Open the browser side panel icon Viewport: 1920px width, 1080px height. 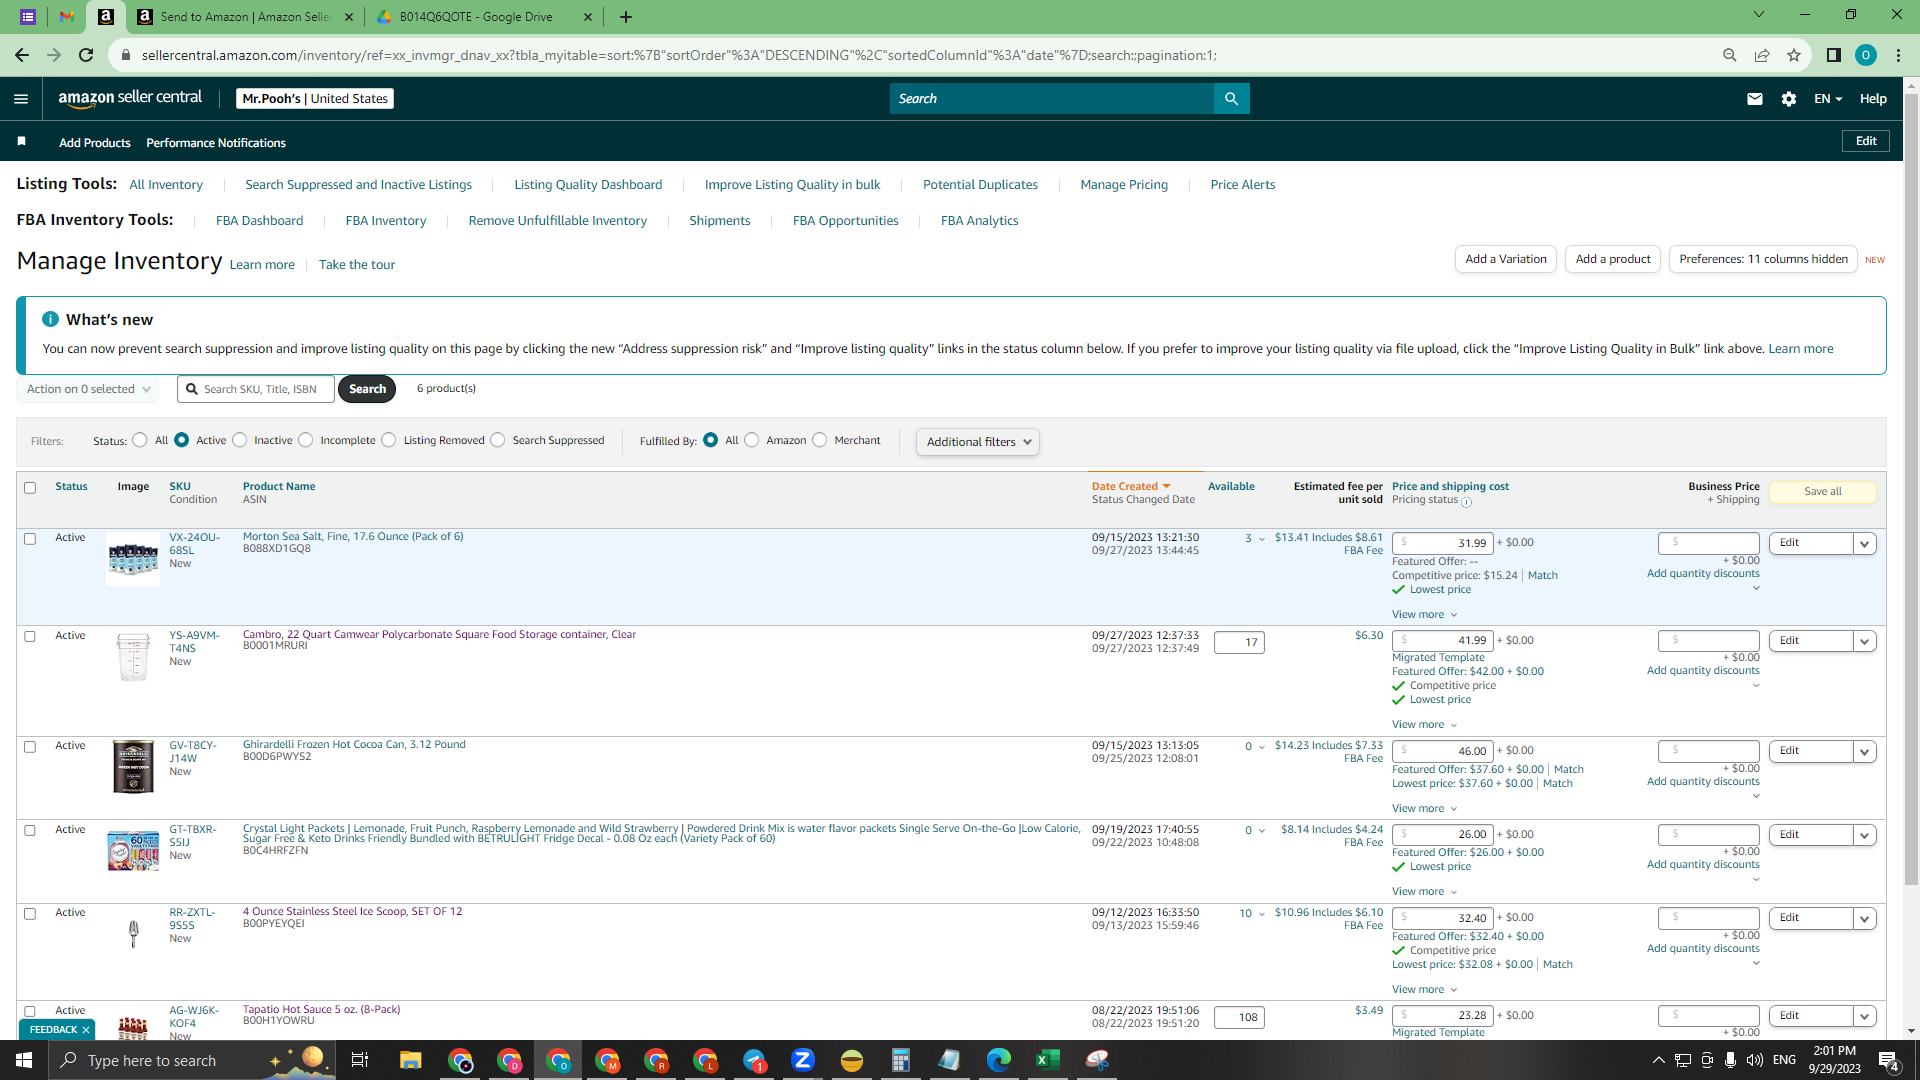click(x=1833, y=55)
